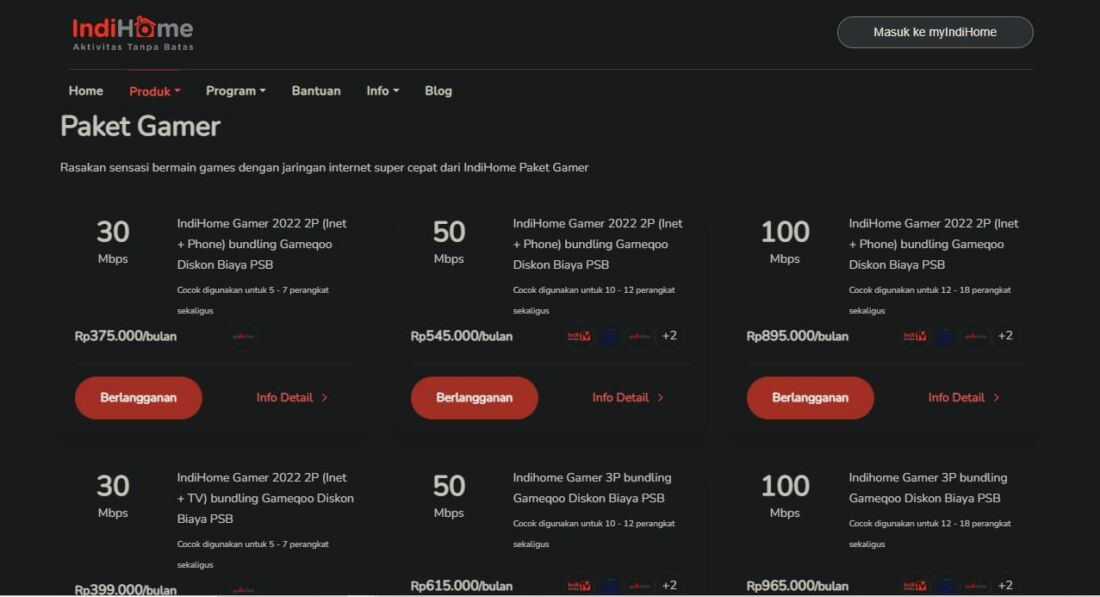The height and width of the screenshot is (597, 1100).
Task: Open the Produk dropdown menu
Action: (154, 91)
